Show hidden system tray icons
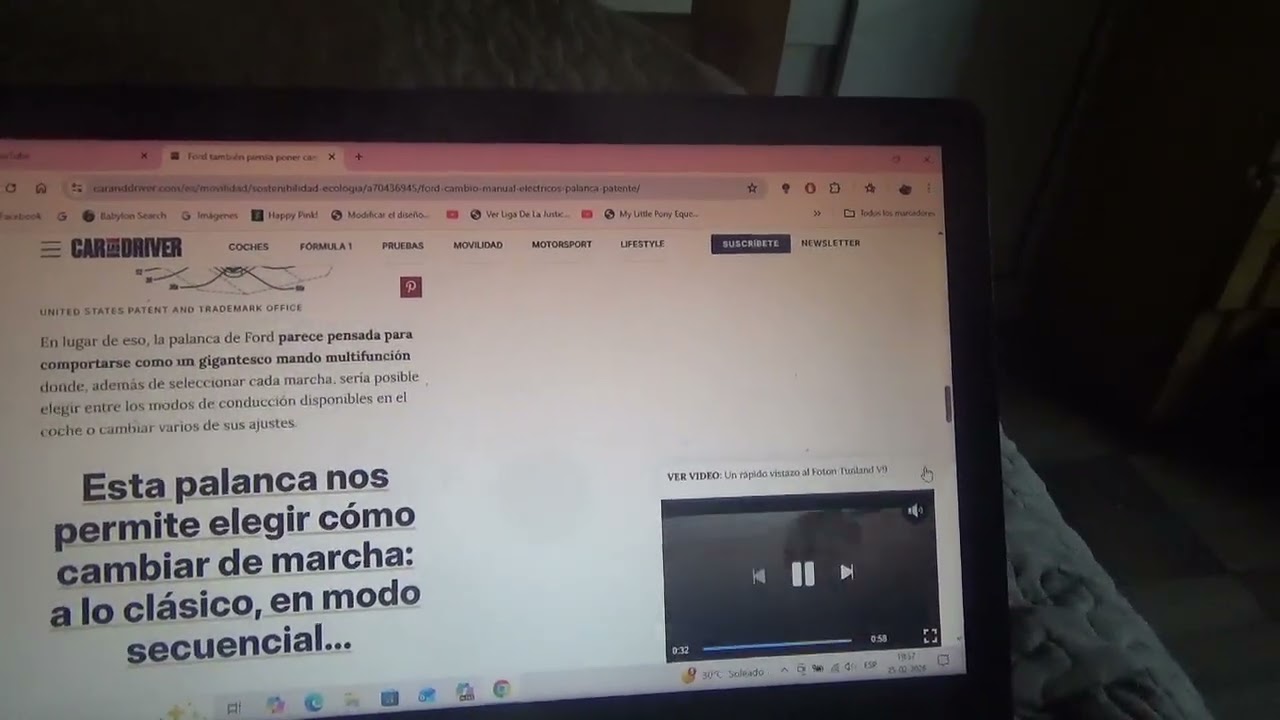1280x720 pixels. [x=784, y=669]
